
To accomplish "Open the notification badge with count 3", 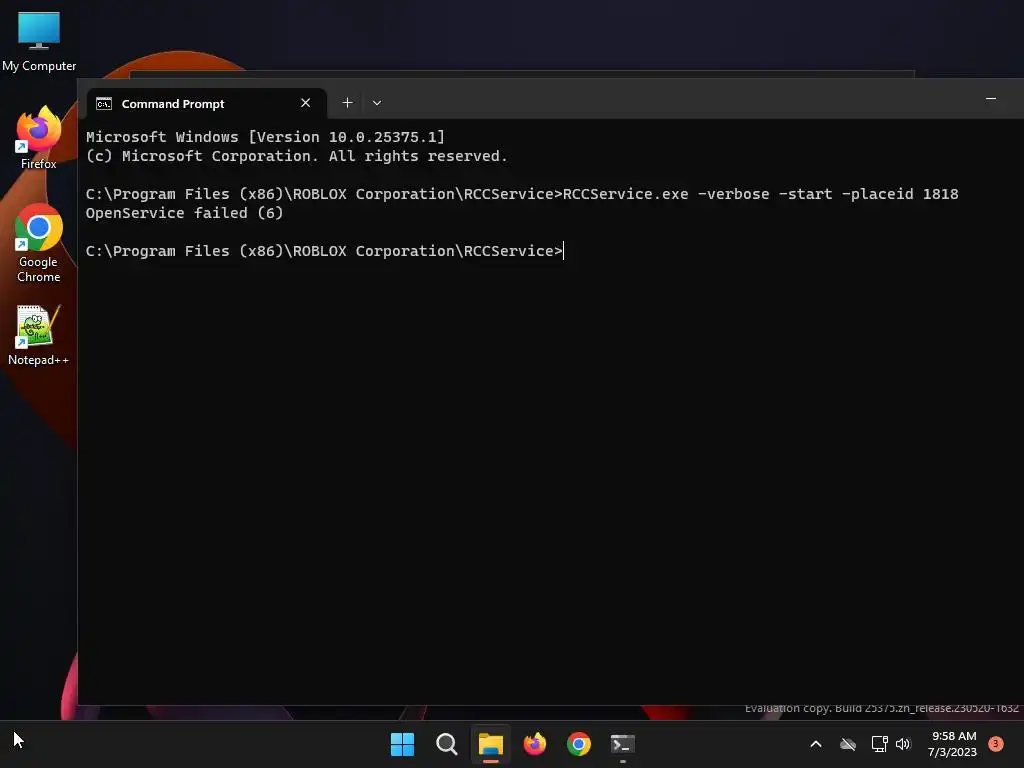I will click(996, 744).
